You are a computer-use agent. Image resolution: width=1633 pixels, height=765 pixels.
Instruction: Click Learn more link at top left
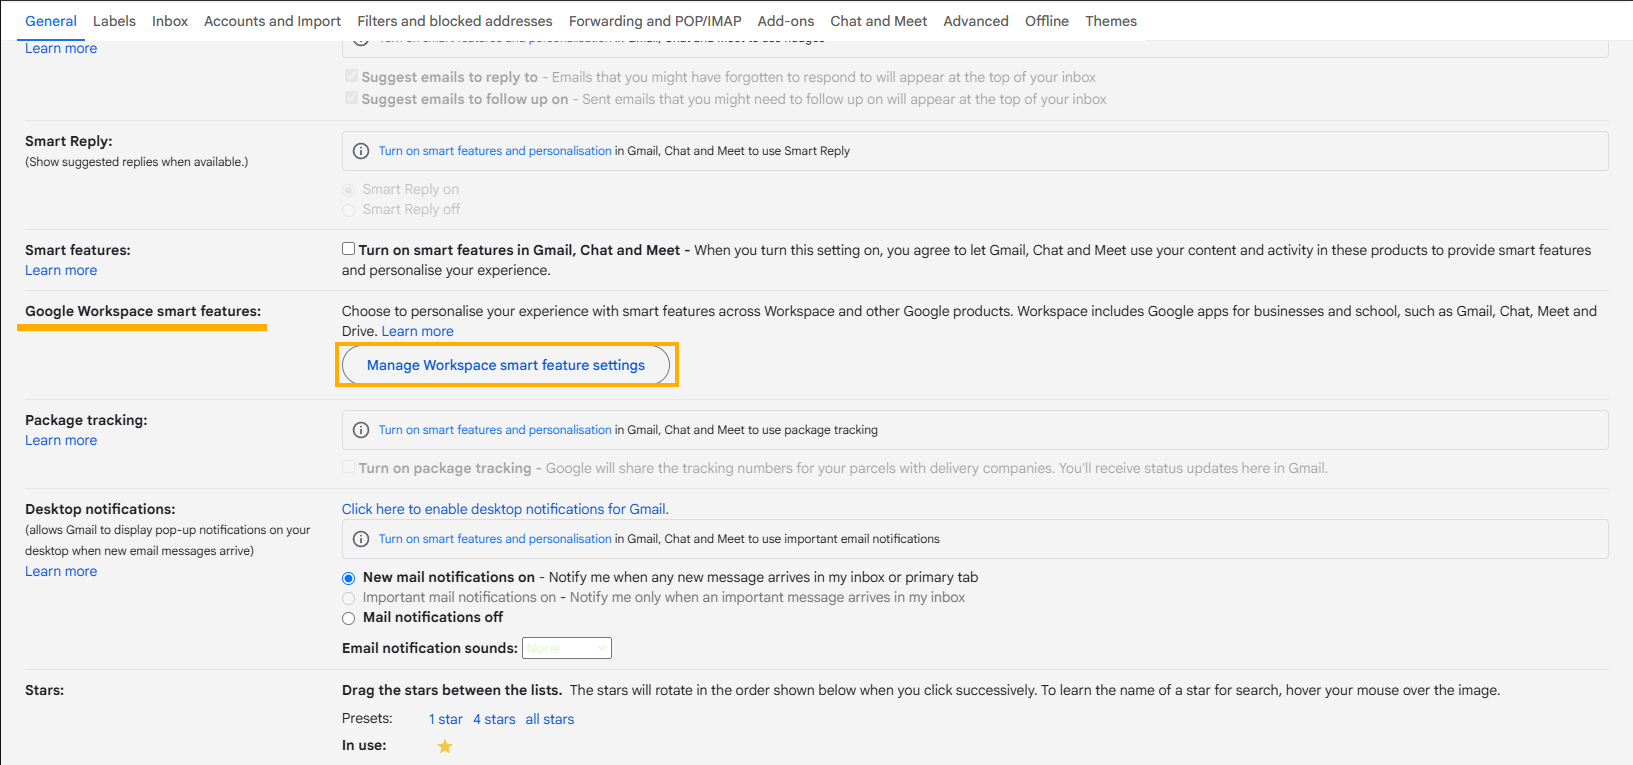pyautogui.click(x=61, y=48)
